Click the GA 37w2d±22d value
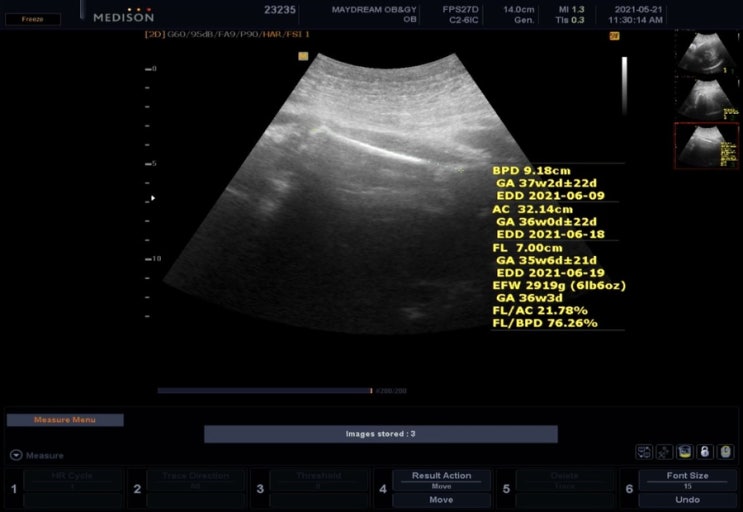This screenshot has height=512, width=743. click(546, 183)
